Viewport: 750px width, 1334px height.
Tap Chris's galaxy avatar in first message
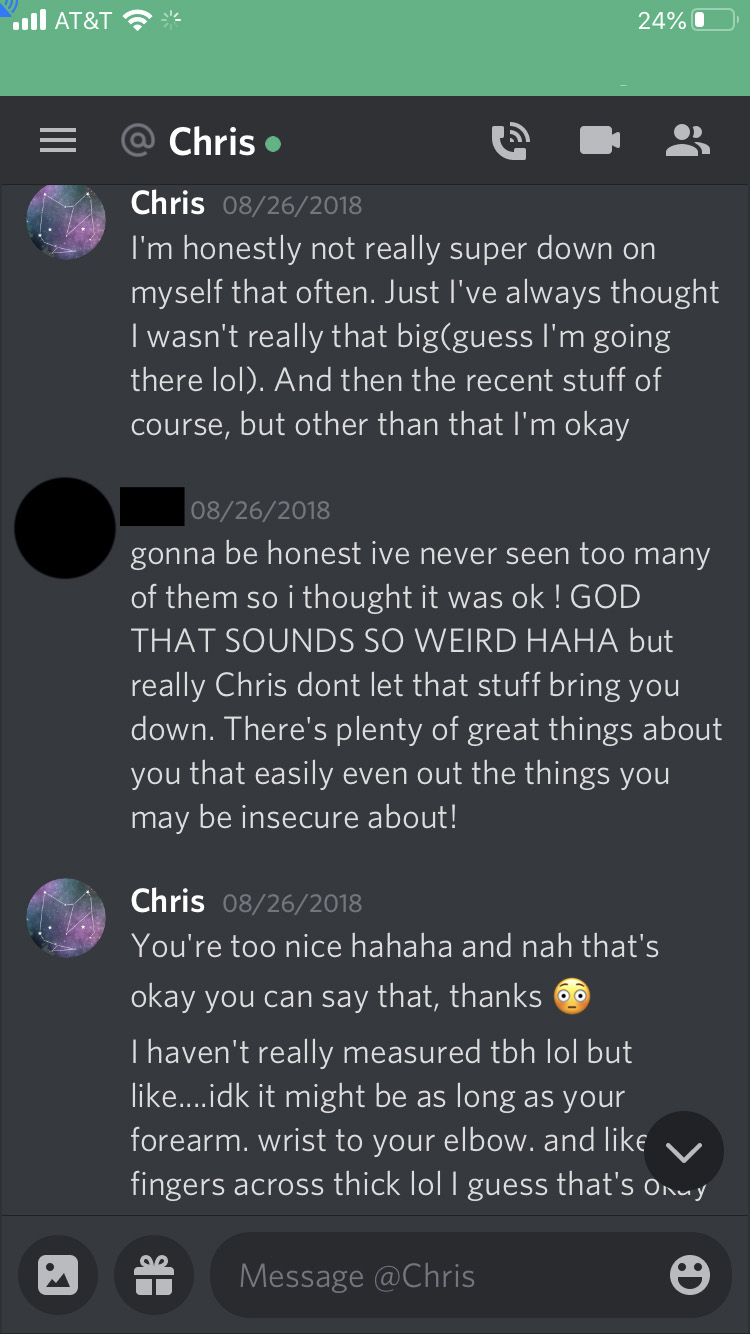66,221
